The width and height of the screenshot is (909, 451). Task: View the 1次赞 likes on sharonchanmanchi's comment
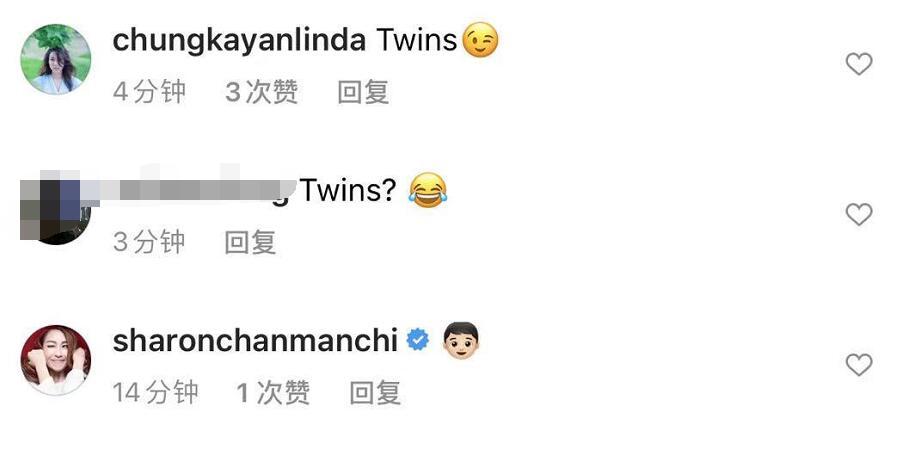click(x=274, y=393)
